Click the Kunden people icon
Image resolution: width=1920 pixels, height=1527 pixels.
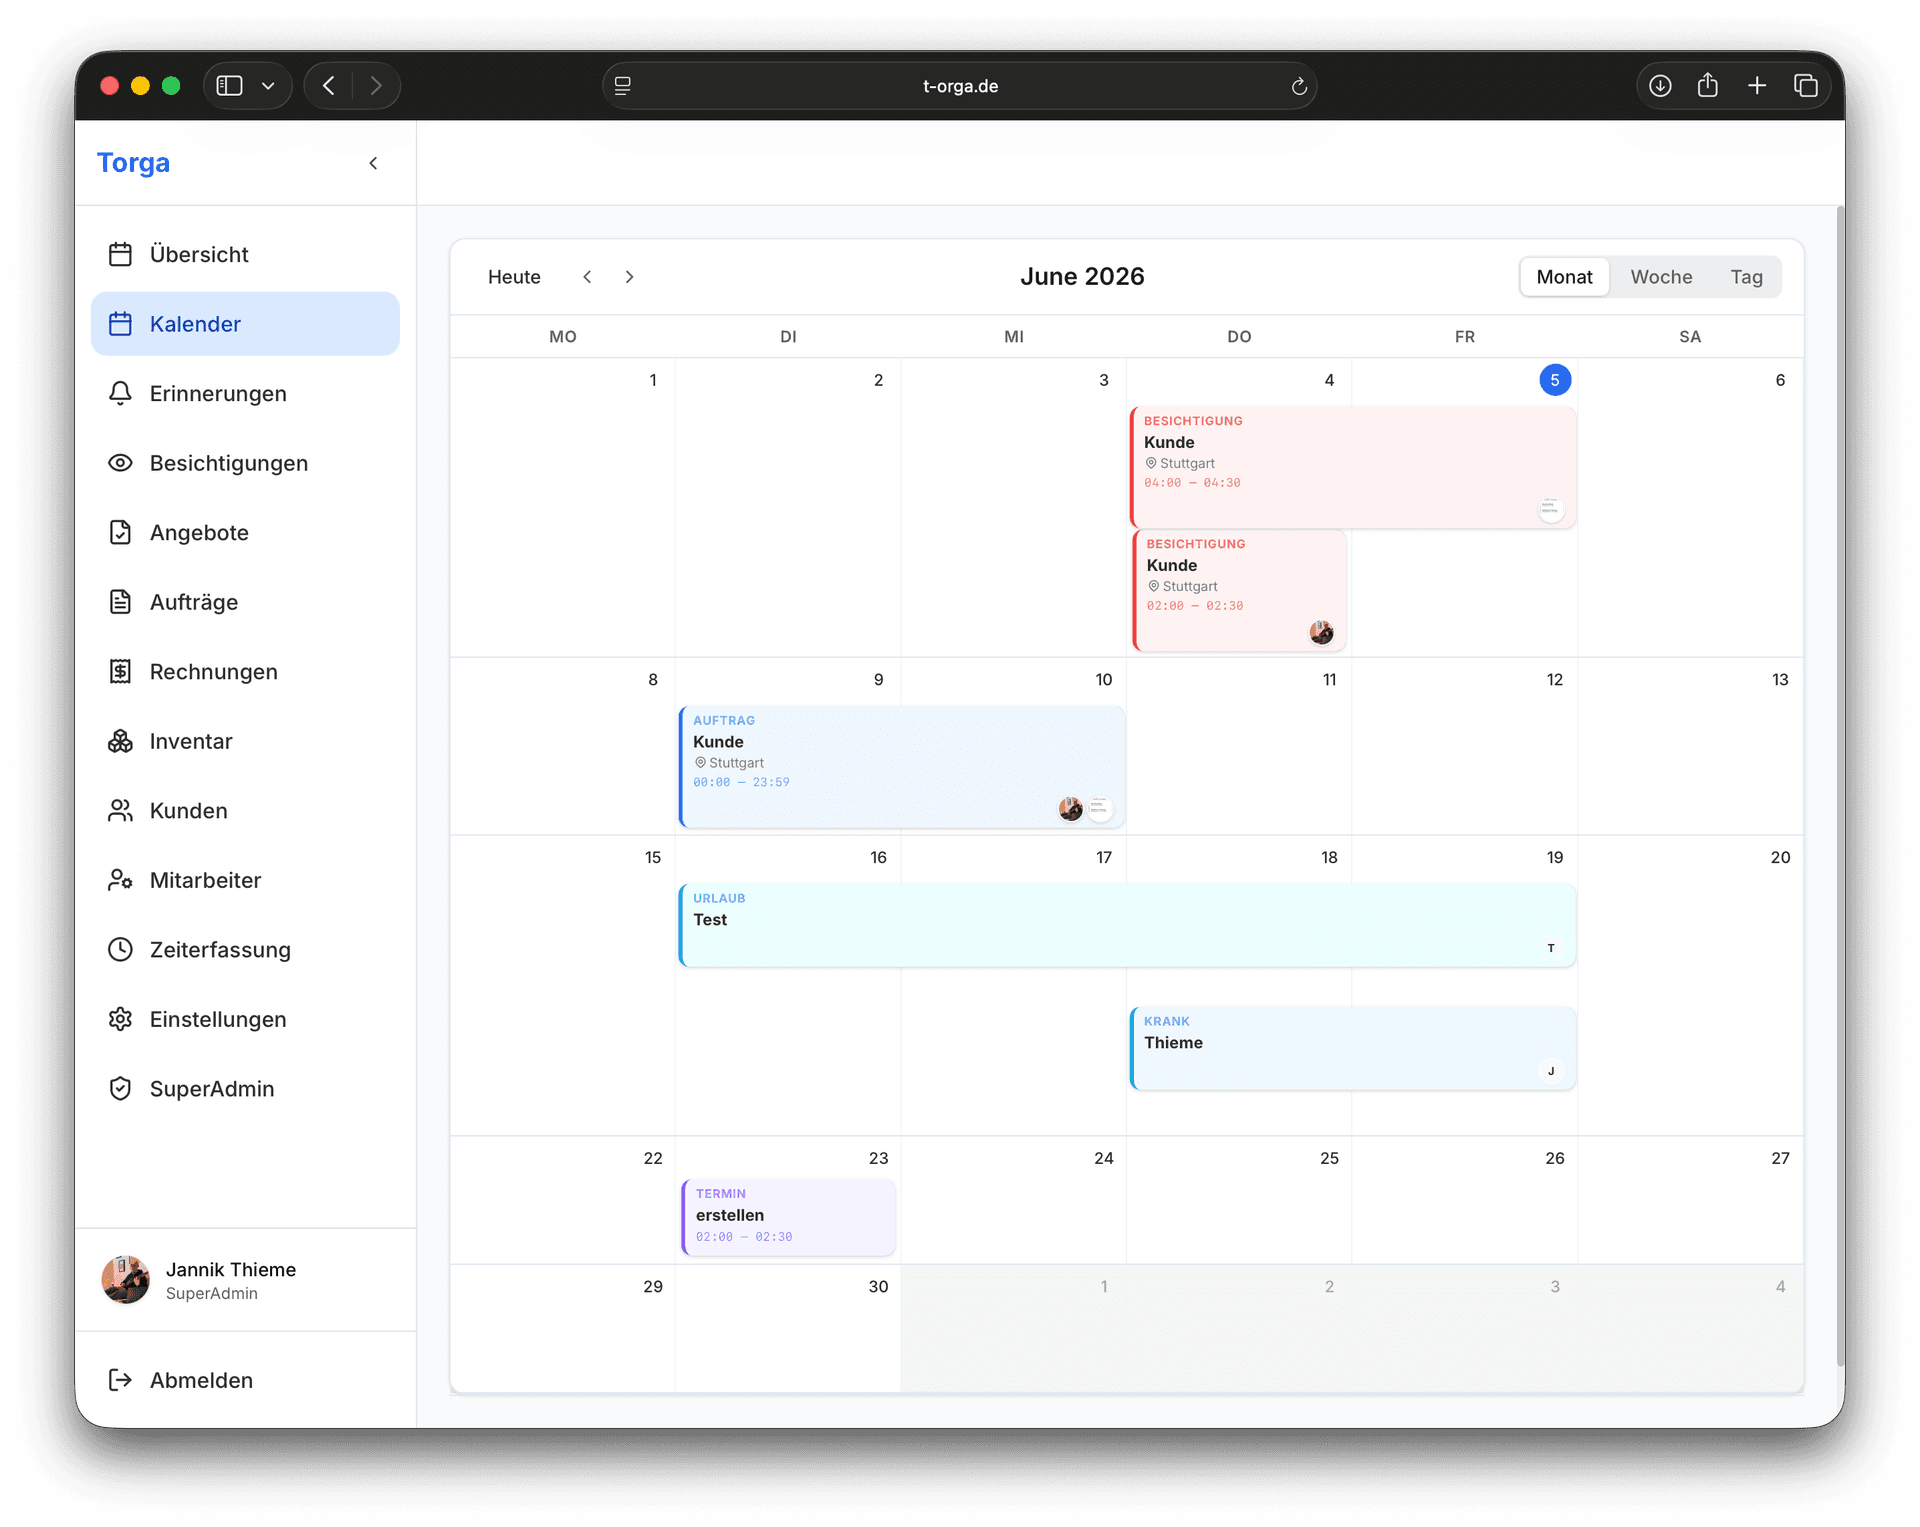point(120,810)
